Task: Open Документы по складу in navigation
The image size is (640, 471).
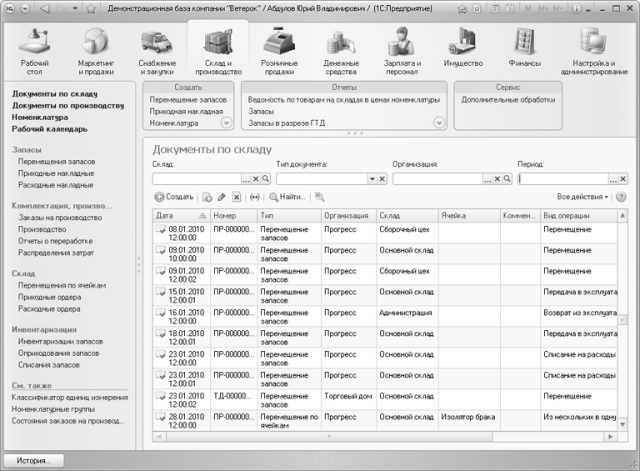Action: point(55,94)
